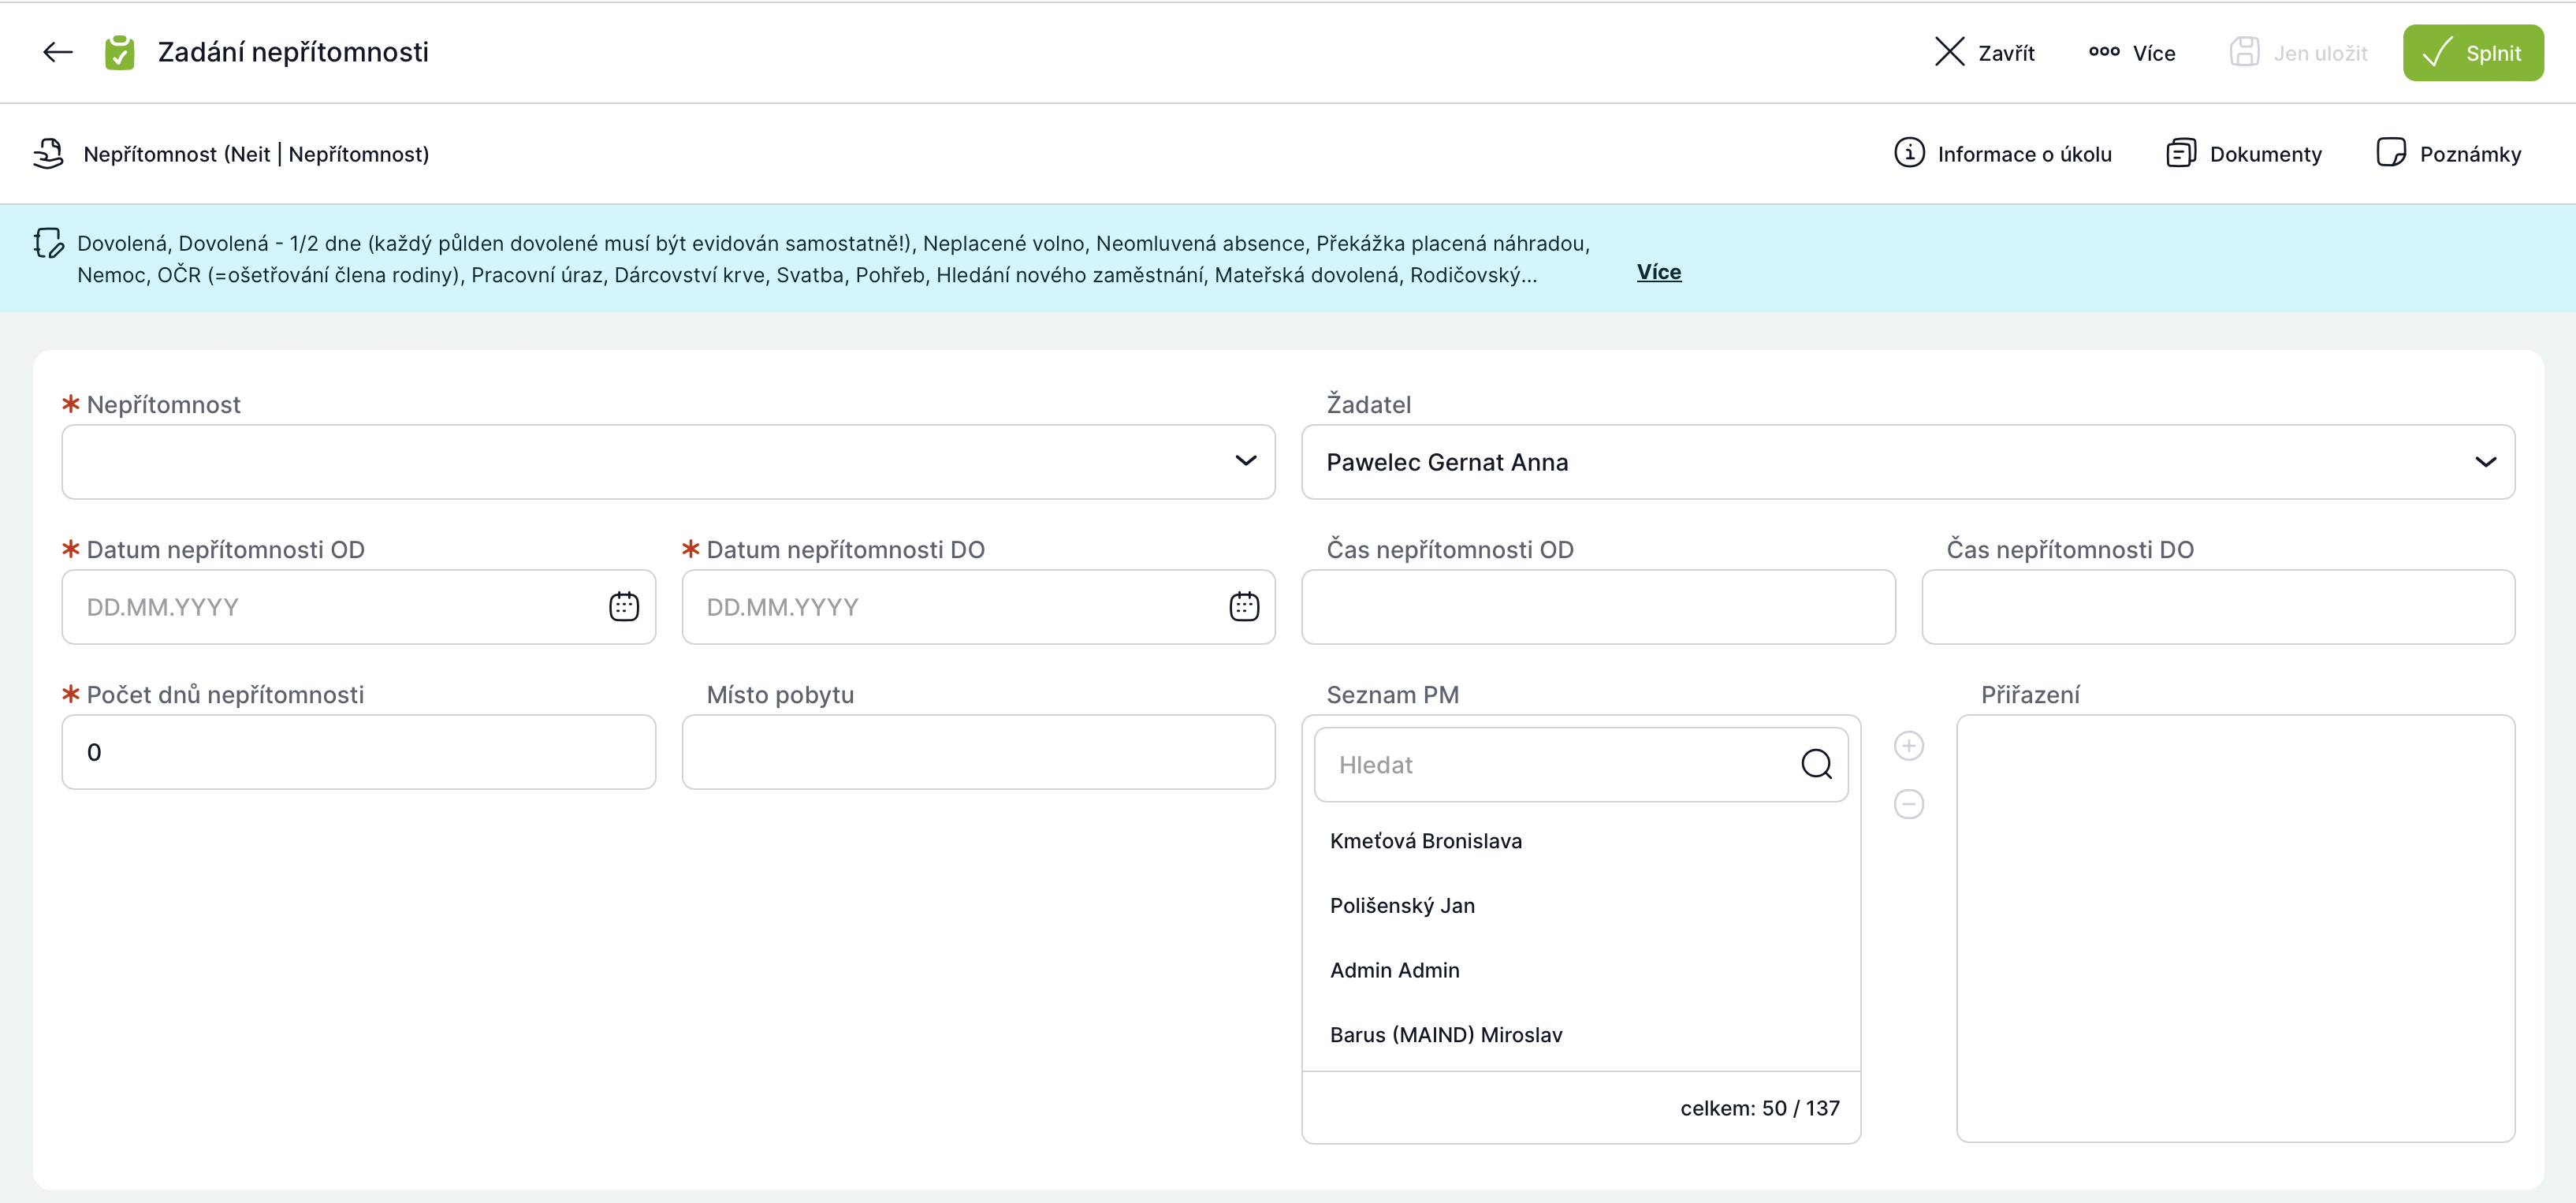Click Zavřít to close the form
Image resolution: width=2576 pixels, height=1203 pixels.
tap(1985, 53)
